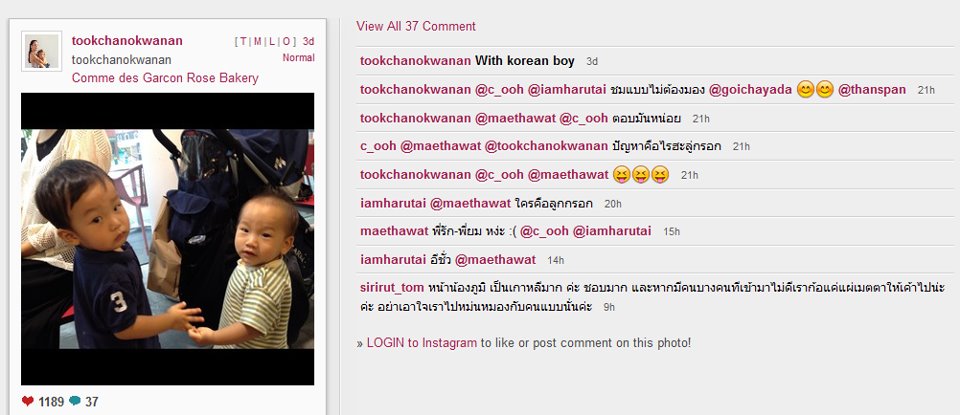This screenshot has height=415, width=960.
Task: Open the @thanspan mention
Action: 871,89
